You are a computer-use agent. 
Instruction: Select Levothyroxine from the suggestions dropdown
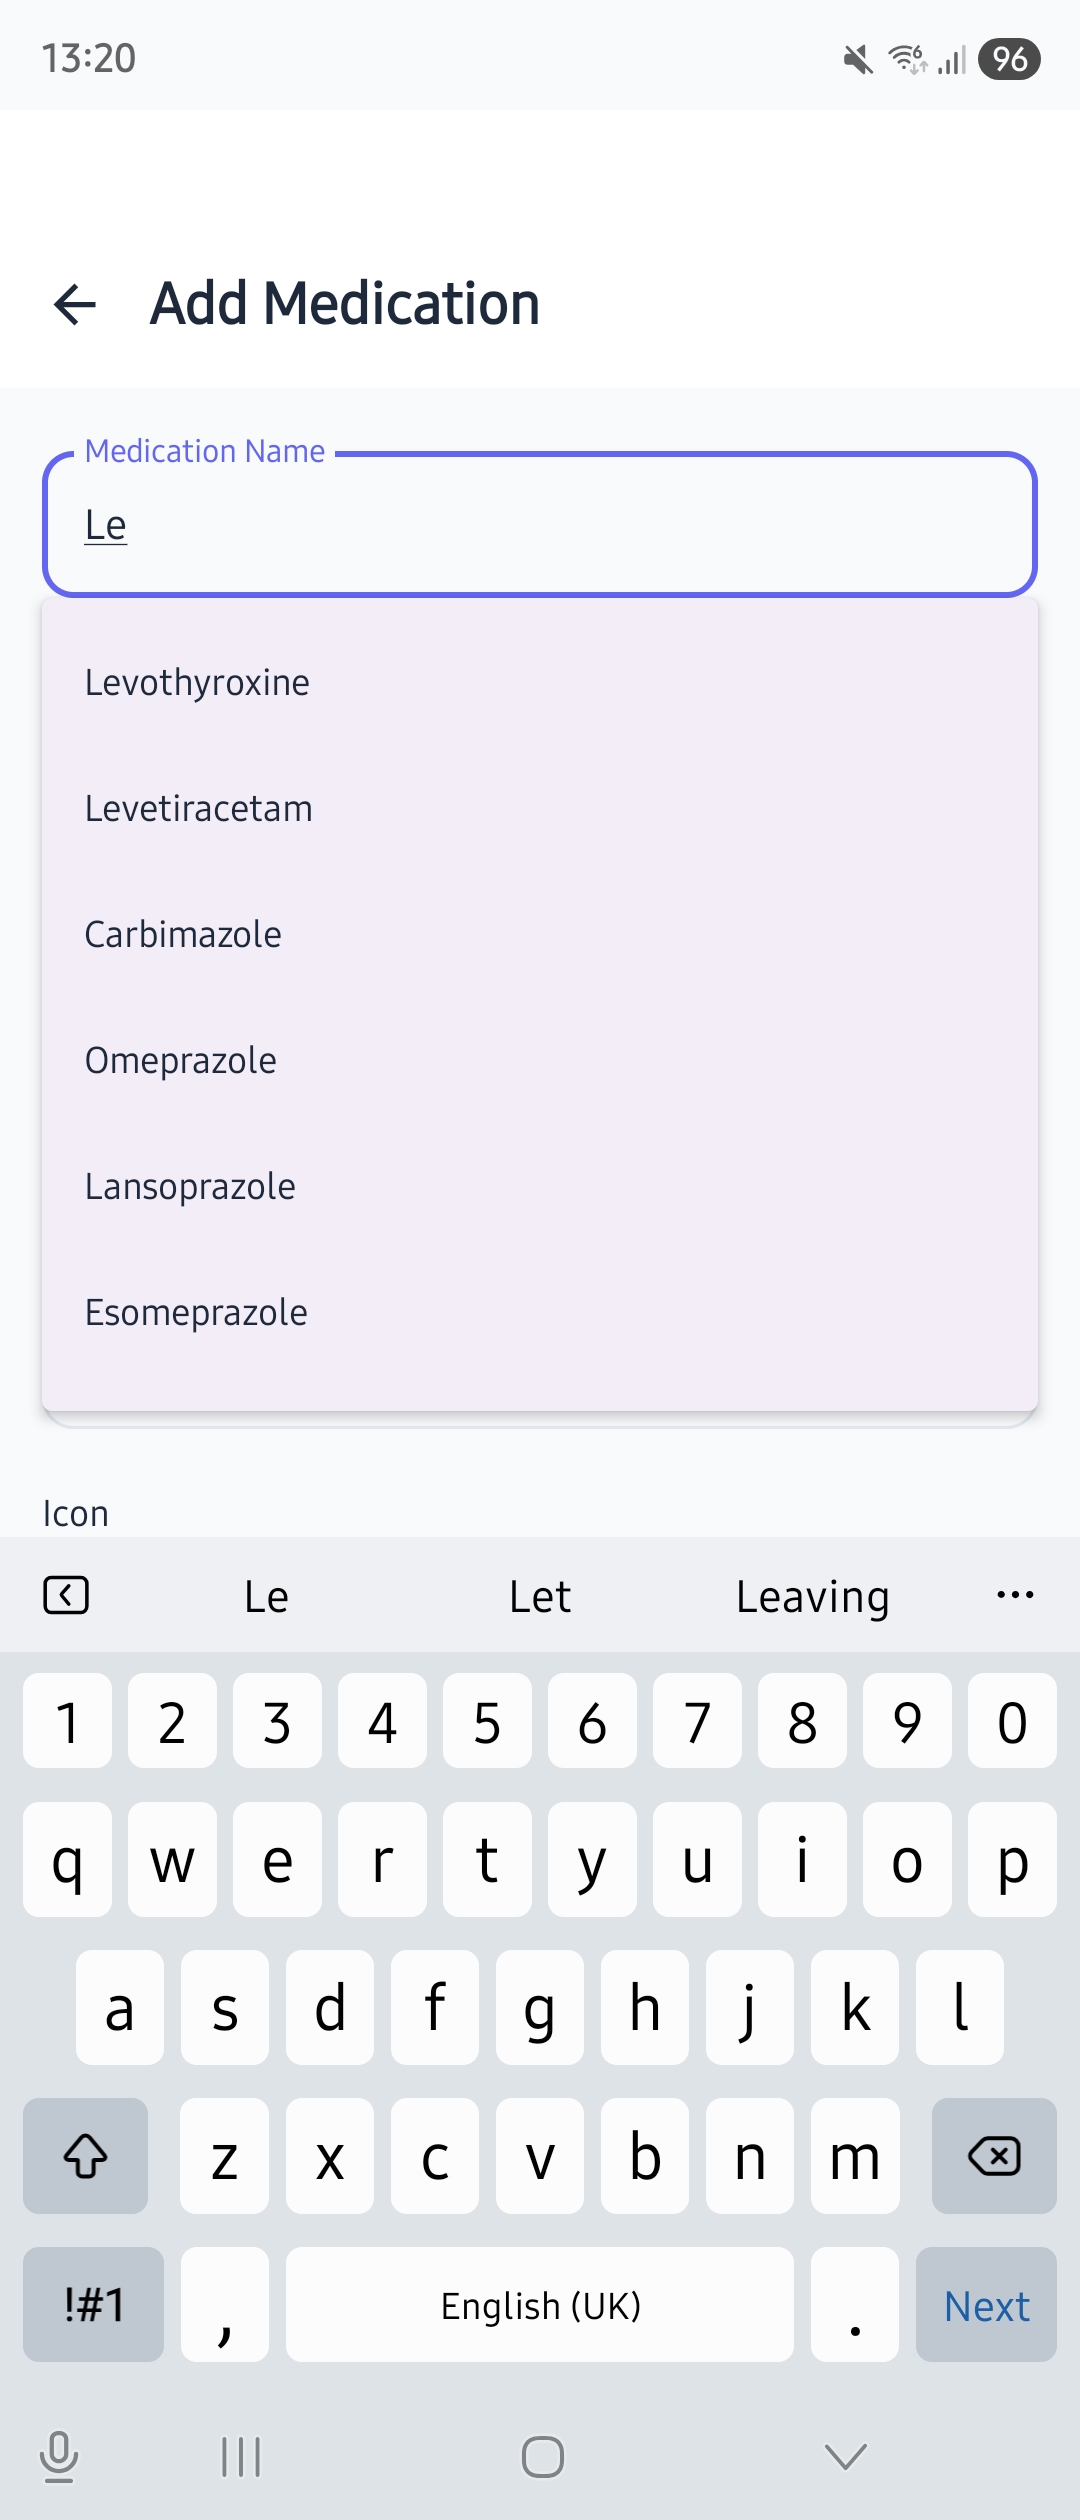click(197, 682)
